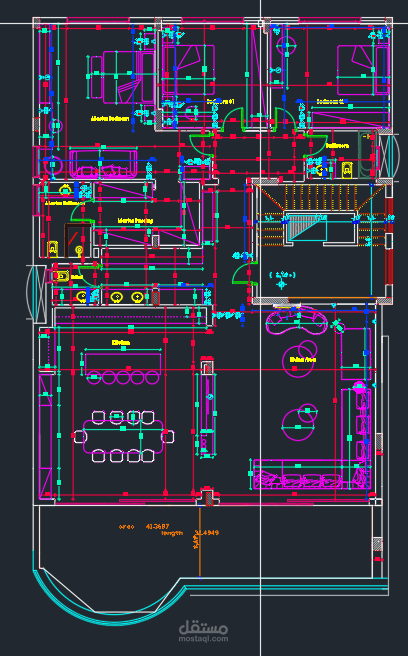Screen dimensions: 408x656
Task: Pick the orange 'area' annotation text
Action: click(x=126, y=527)
